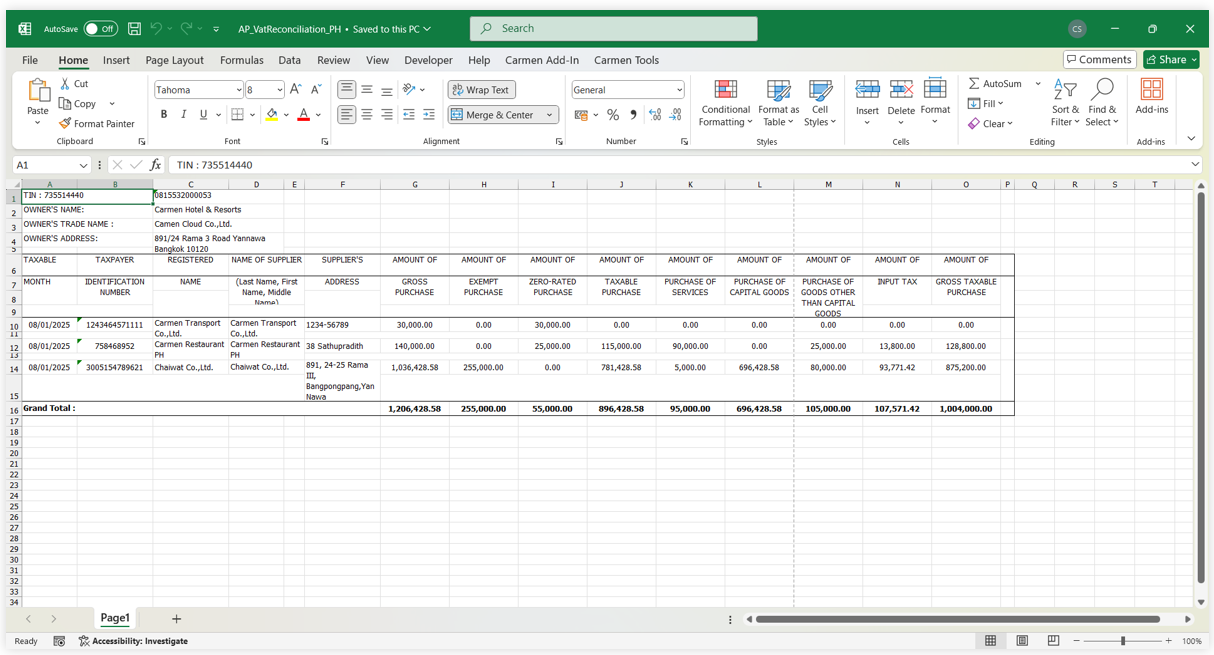Expand the General number format dropdown

679,90
